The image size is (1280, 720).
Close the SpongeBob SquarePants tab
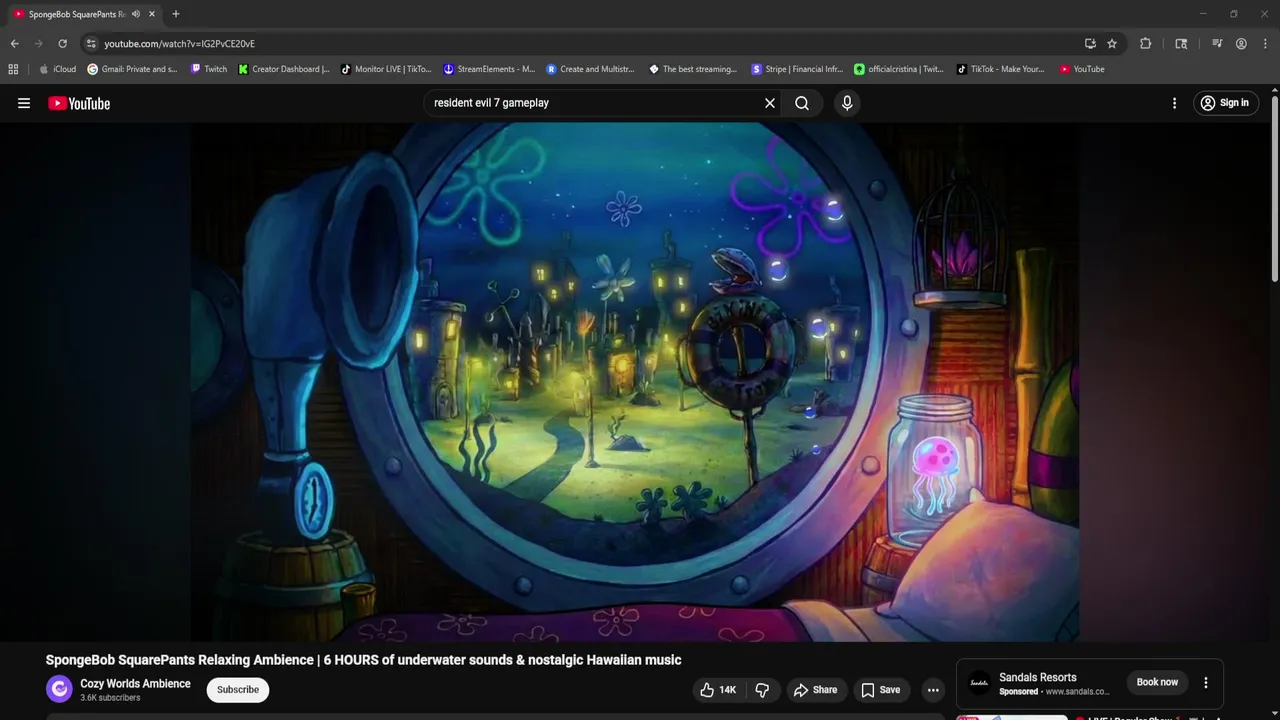click(x=152, y=14)
